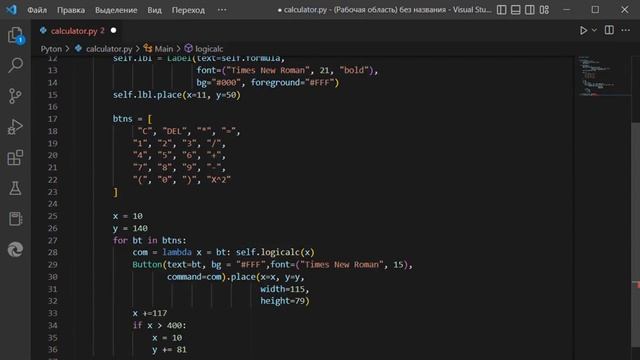Open the Customize Layout icon
640x360 pixels.
tap(544, 10)
